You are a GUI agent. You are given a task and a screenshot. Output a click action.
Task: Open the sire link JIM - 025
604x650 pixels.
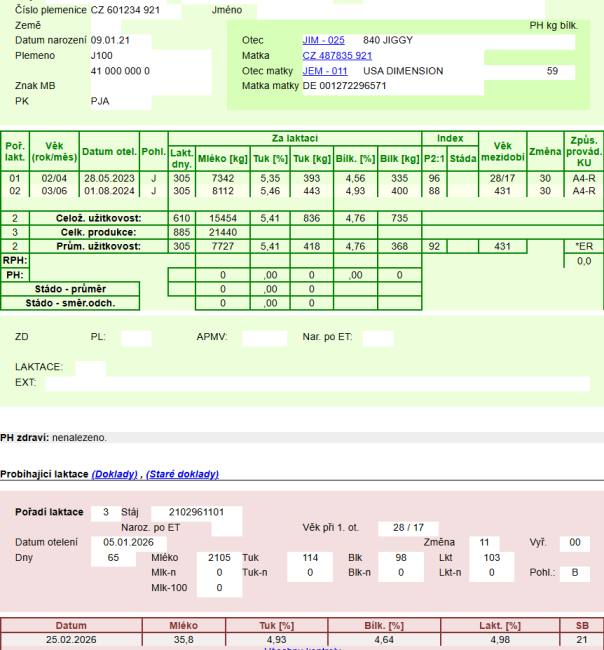coord(323,40)
